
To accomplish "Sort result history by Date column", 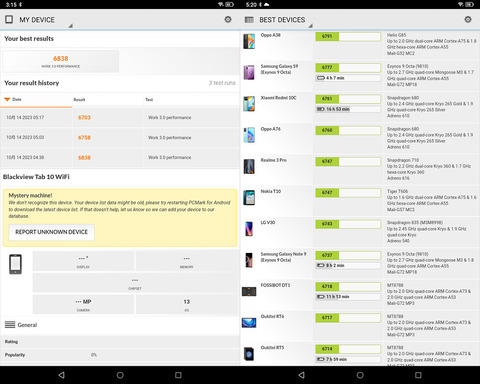I will click(x=36, y=99).
